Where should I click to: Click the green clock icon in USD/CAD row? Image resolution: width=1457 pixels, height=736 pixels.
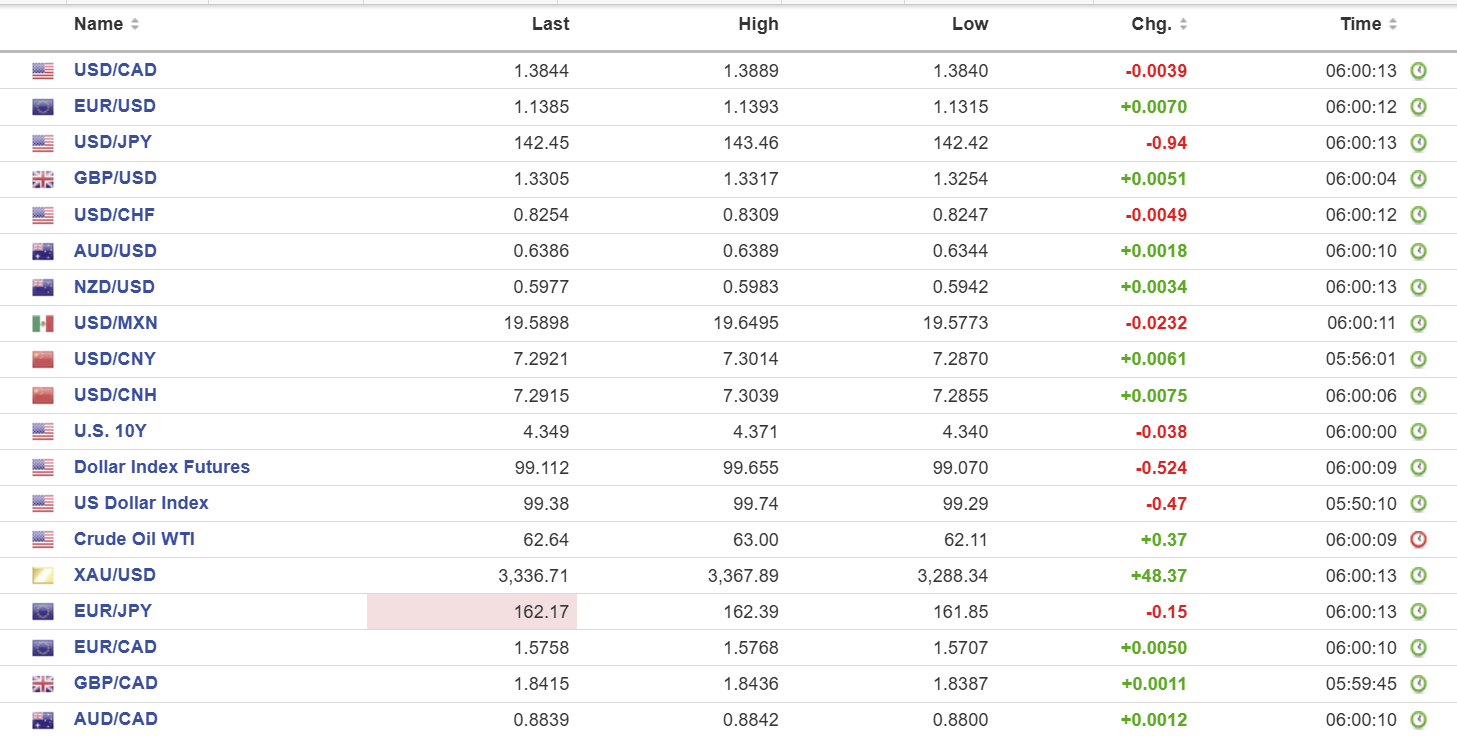[1418, 71]
